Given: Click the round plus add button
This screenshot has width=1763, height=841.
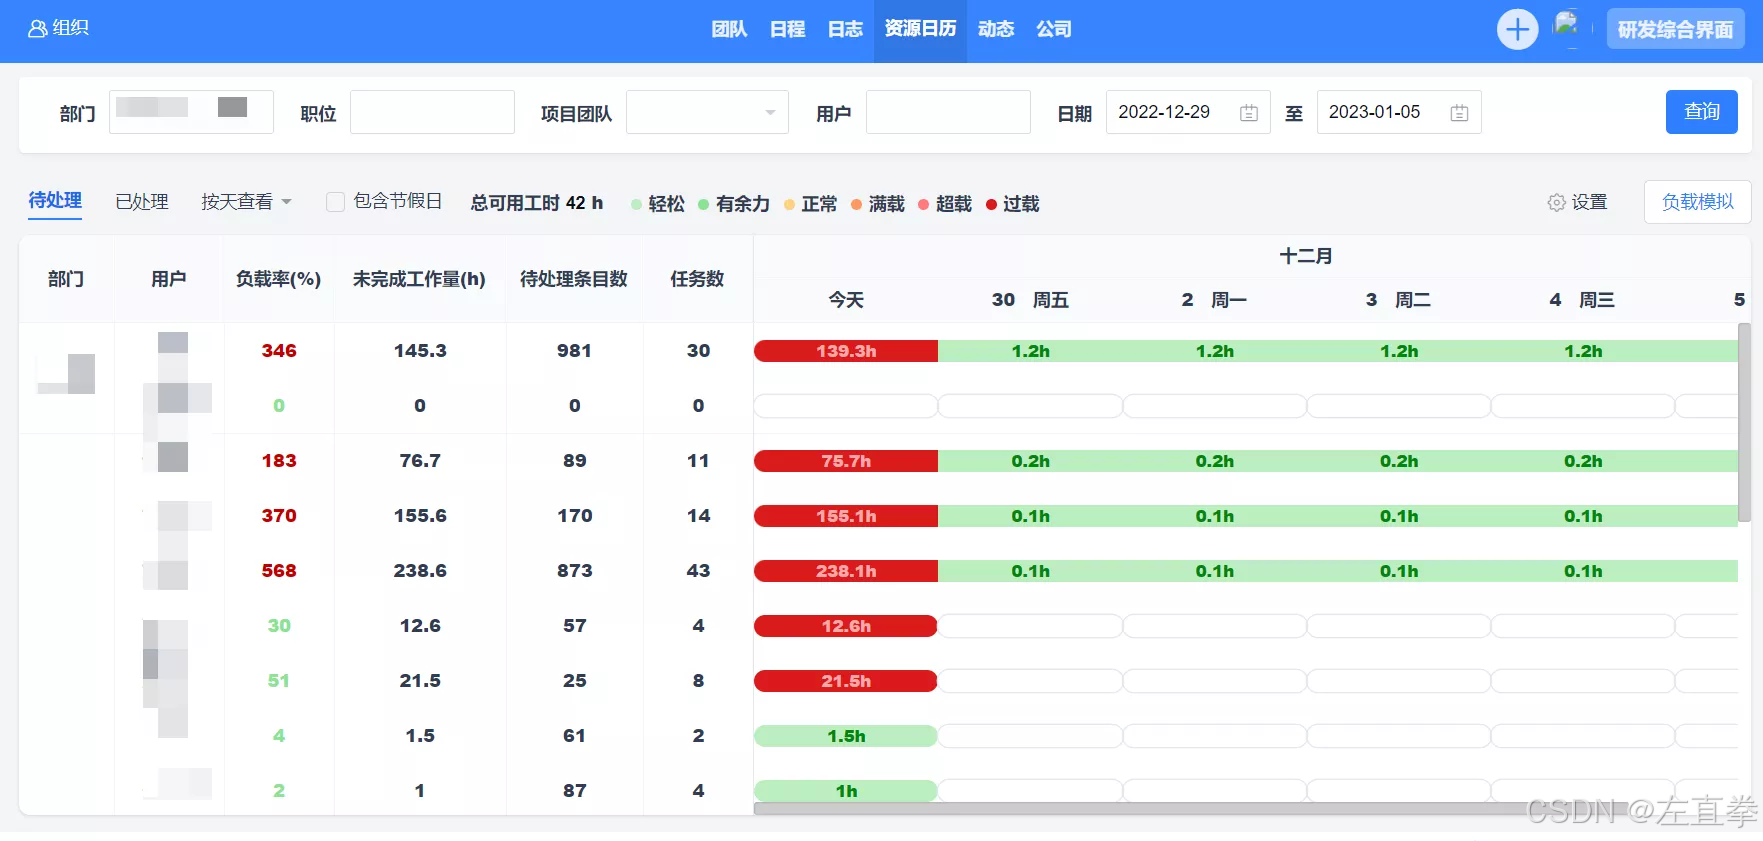Looking at the screenshot, I should click(1517, 30).
